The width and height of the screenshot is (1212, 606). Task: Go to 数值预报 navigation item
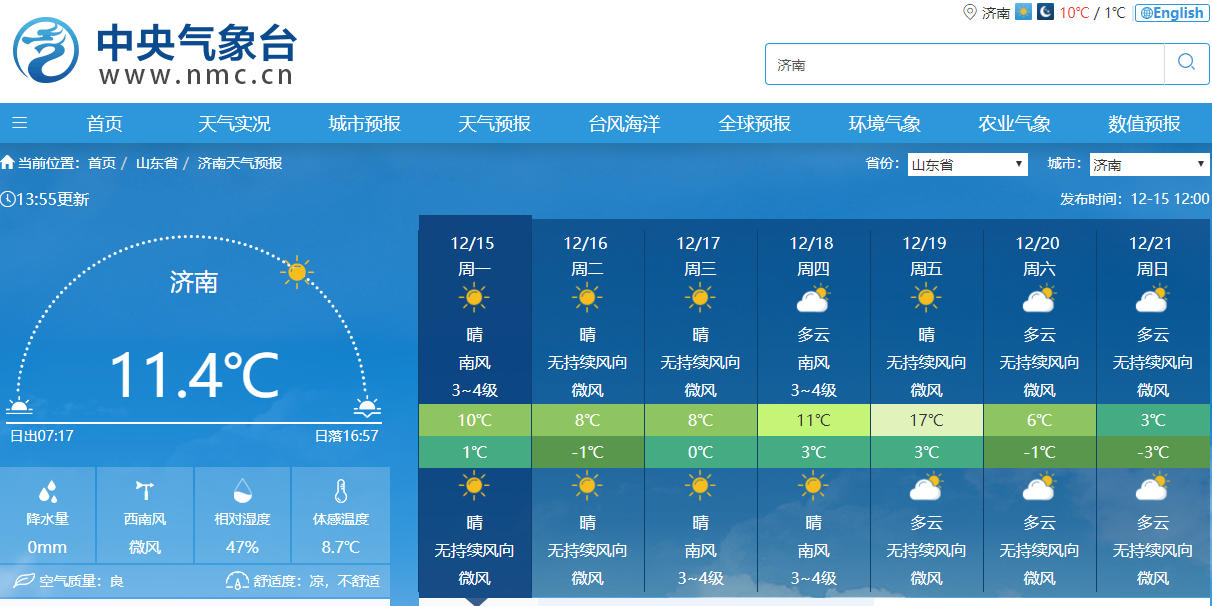tap(1144, 124)
